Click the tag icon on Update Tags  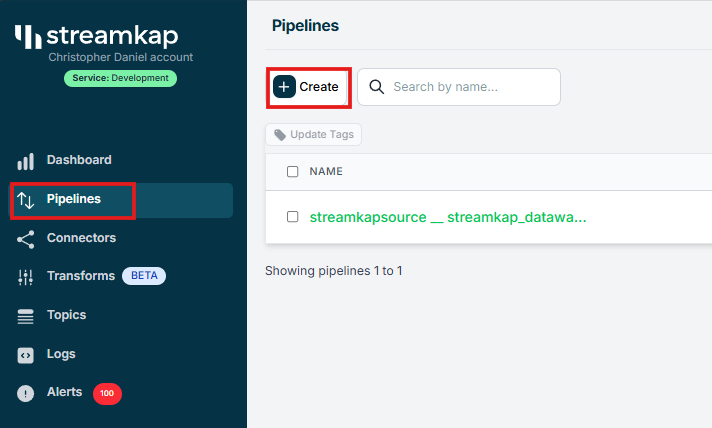pos(280,135)
